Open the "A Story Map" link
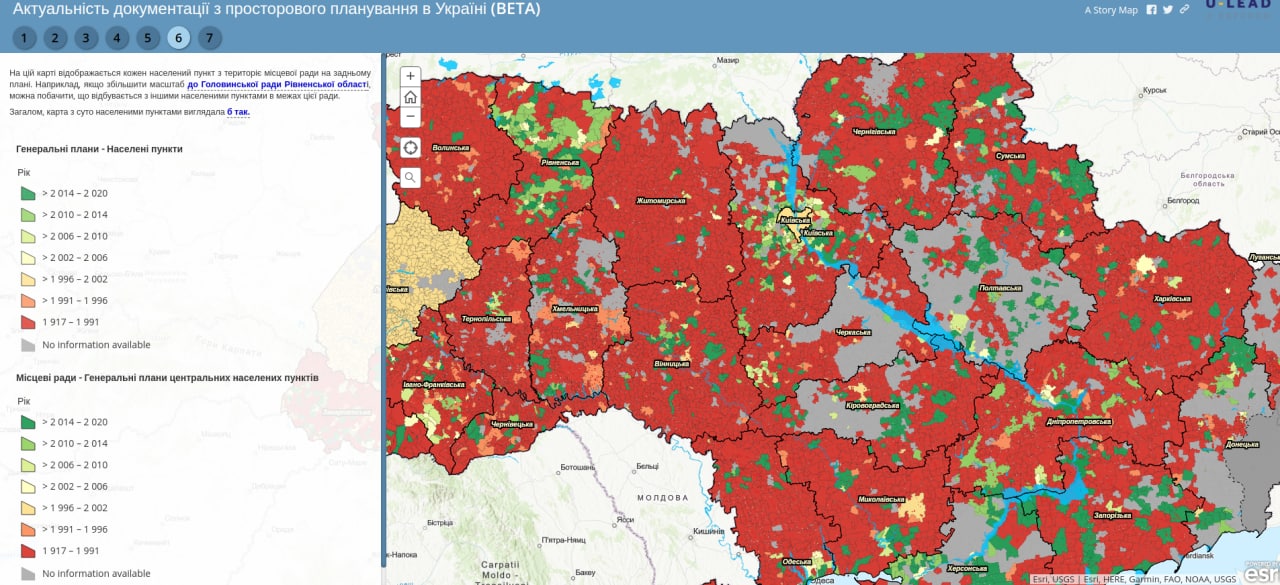The height and width of the screenshot is (585, 1280). pyautogui.click(x=1111, y=10)
